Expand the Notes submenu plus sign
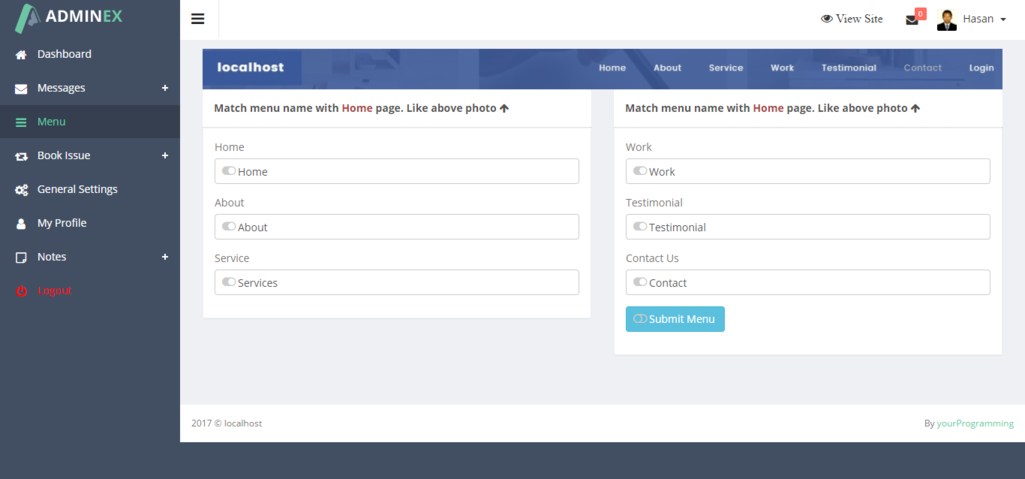The image size is (1025, 479). click(x=165, y=257)
